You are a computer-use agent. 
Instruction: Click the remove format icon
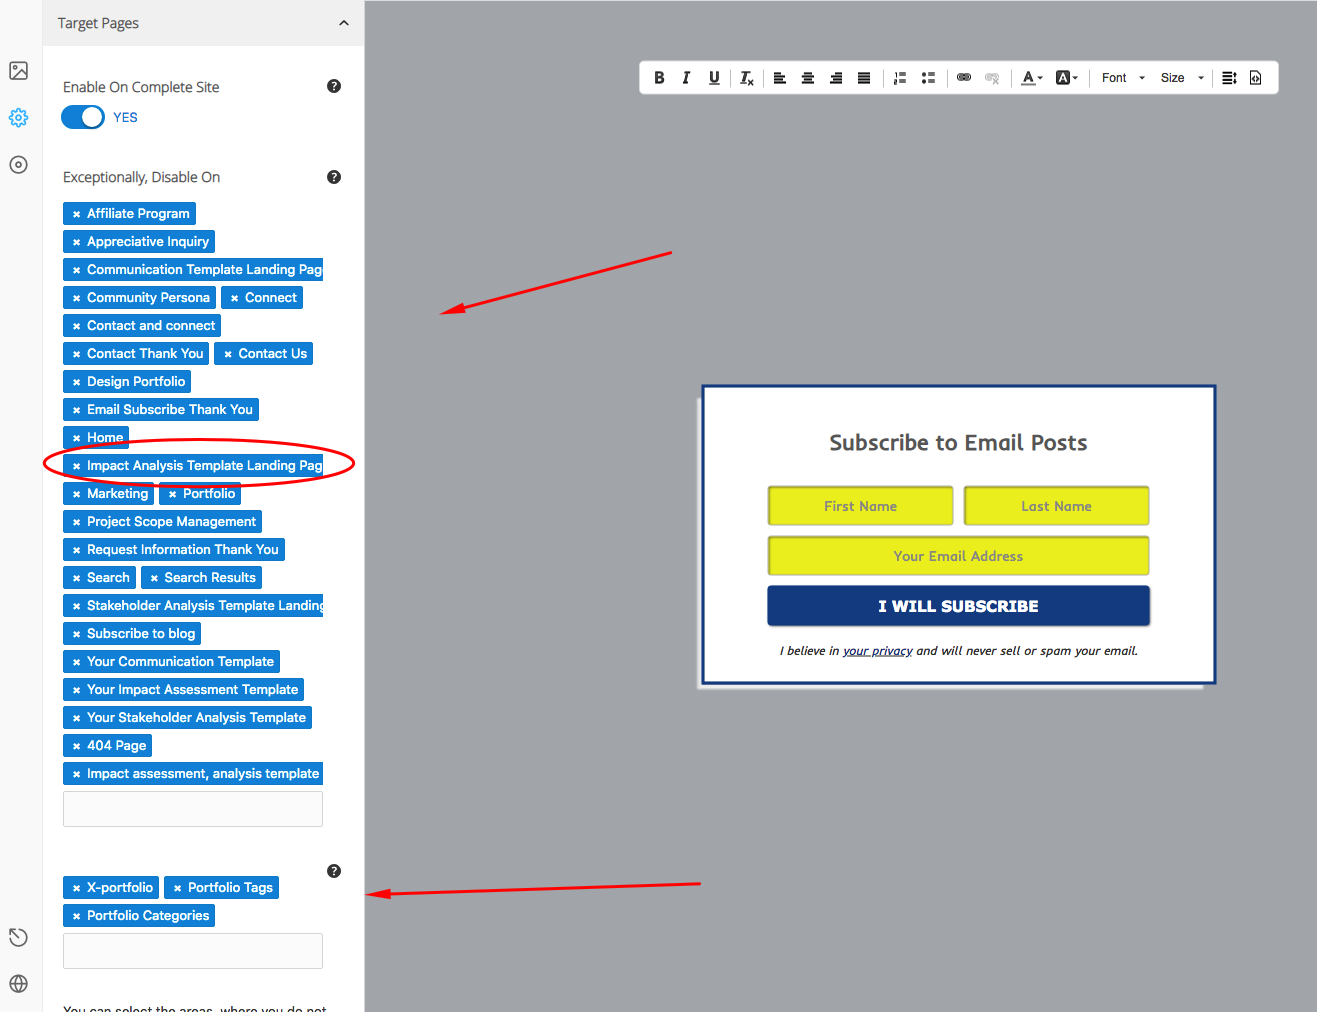[x=746, y=78]
